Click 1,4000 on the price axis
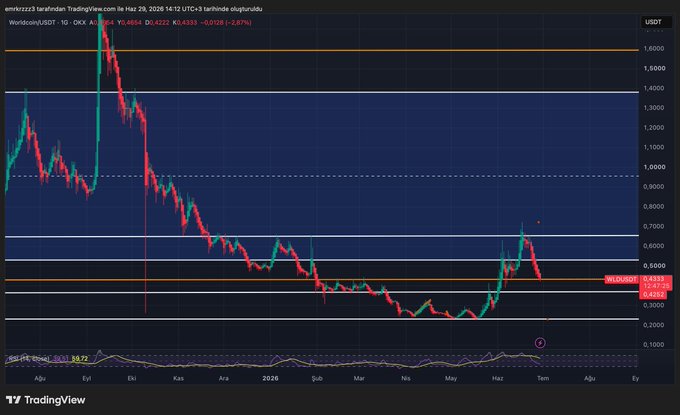The height and width of the screenshot is (415, 680). [654, 88]
